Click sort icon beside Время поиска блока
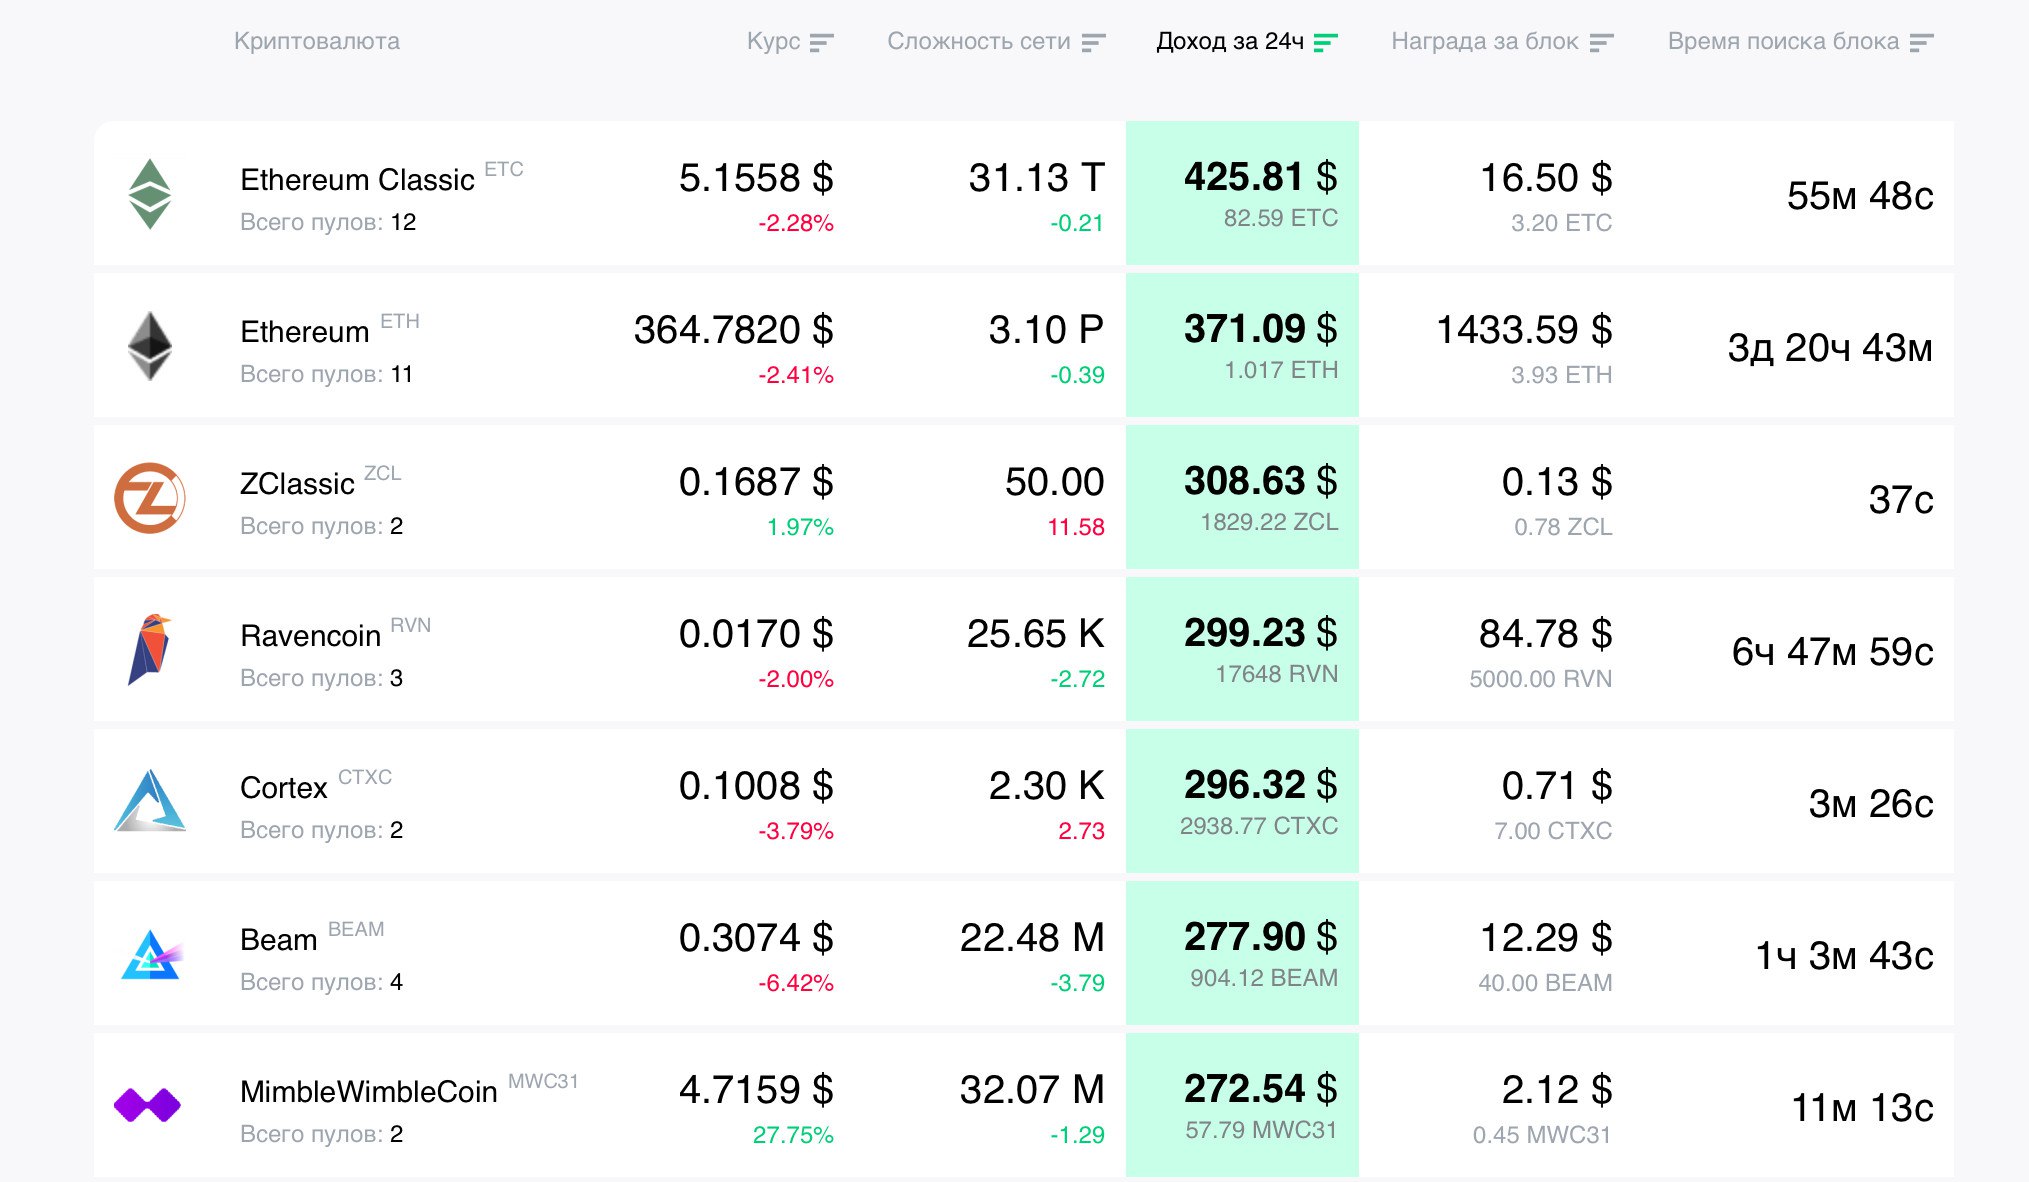 [x=1921, y=42]
